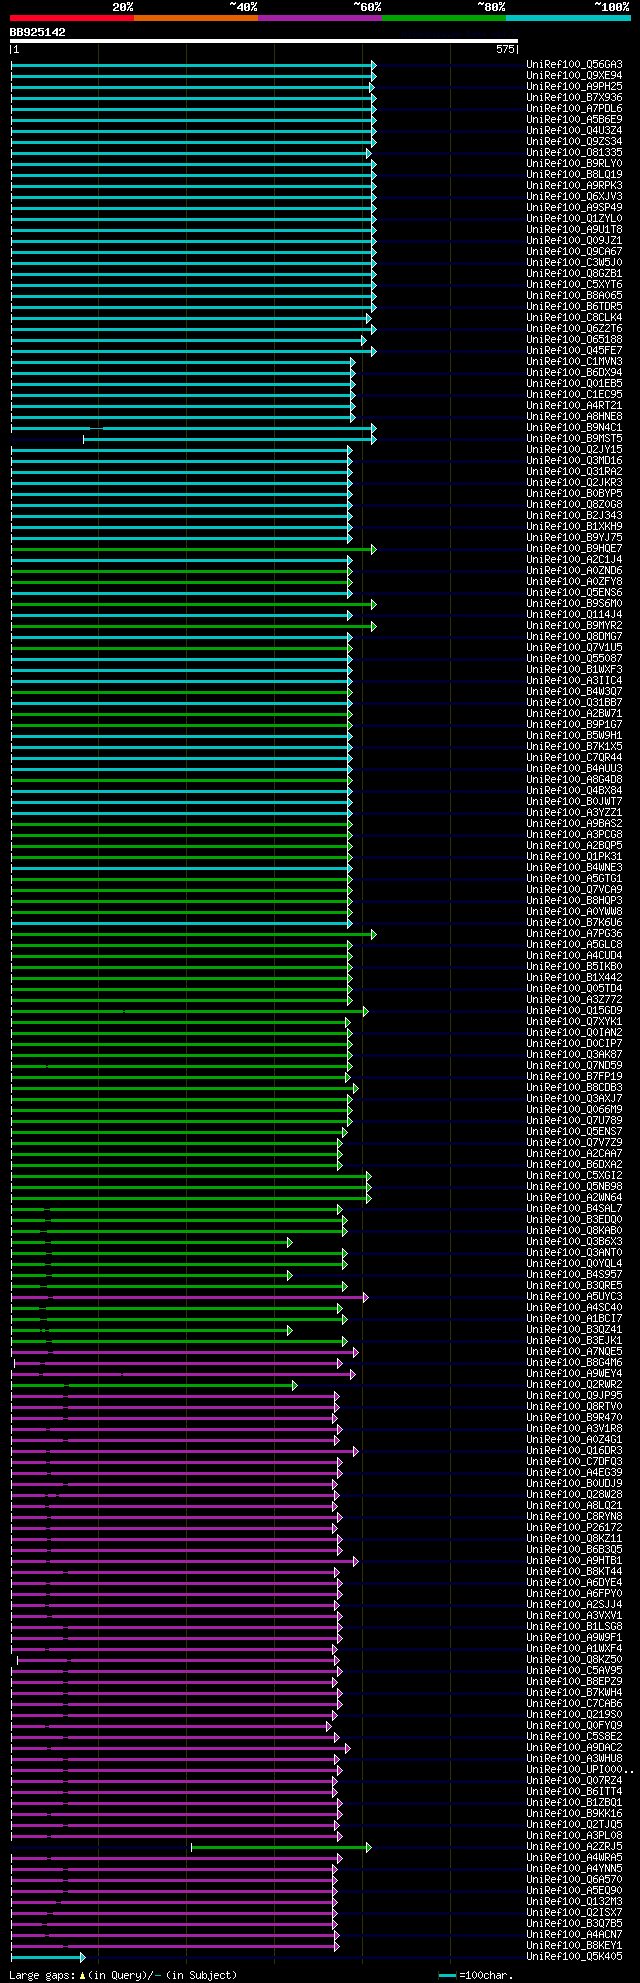This screenshot has width=640, height=1983.
Task: Select hit label UniRef100_B8KEY1
Action: [x=574, y=1945]
